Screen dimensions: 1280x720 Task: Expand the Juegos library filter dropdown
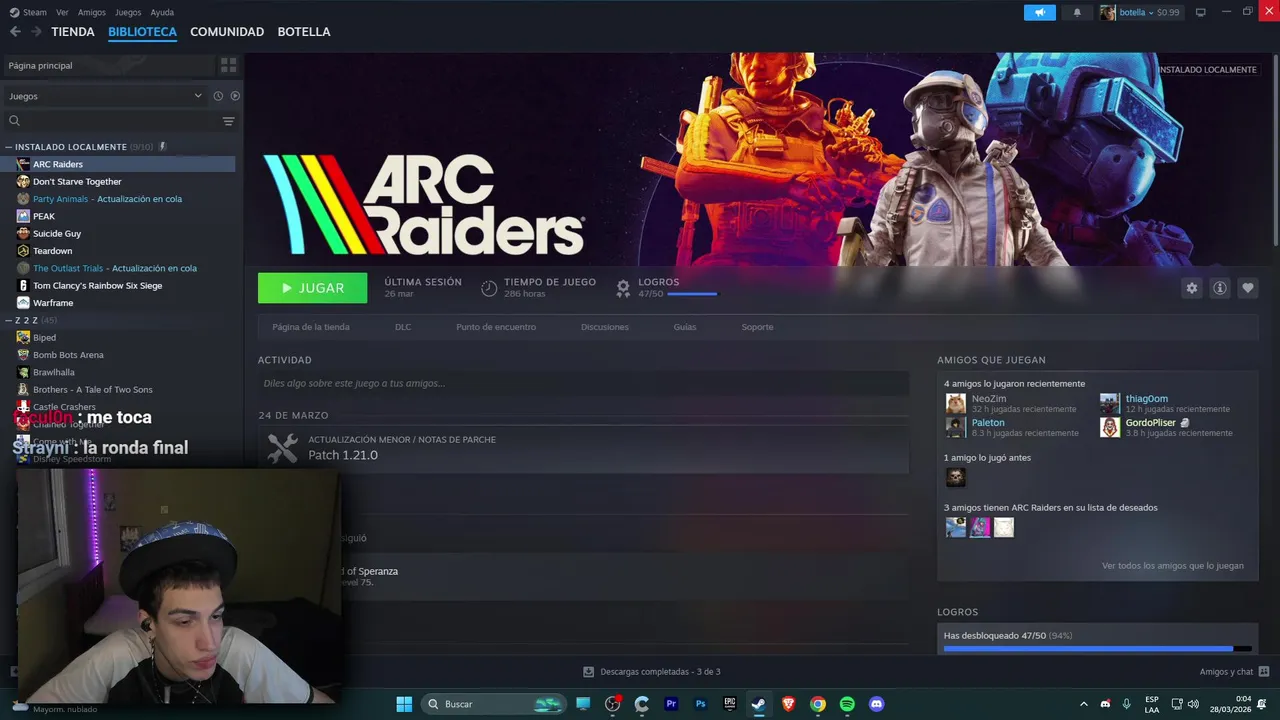click(x=105, y=96)
